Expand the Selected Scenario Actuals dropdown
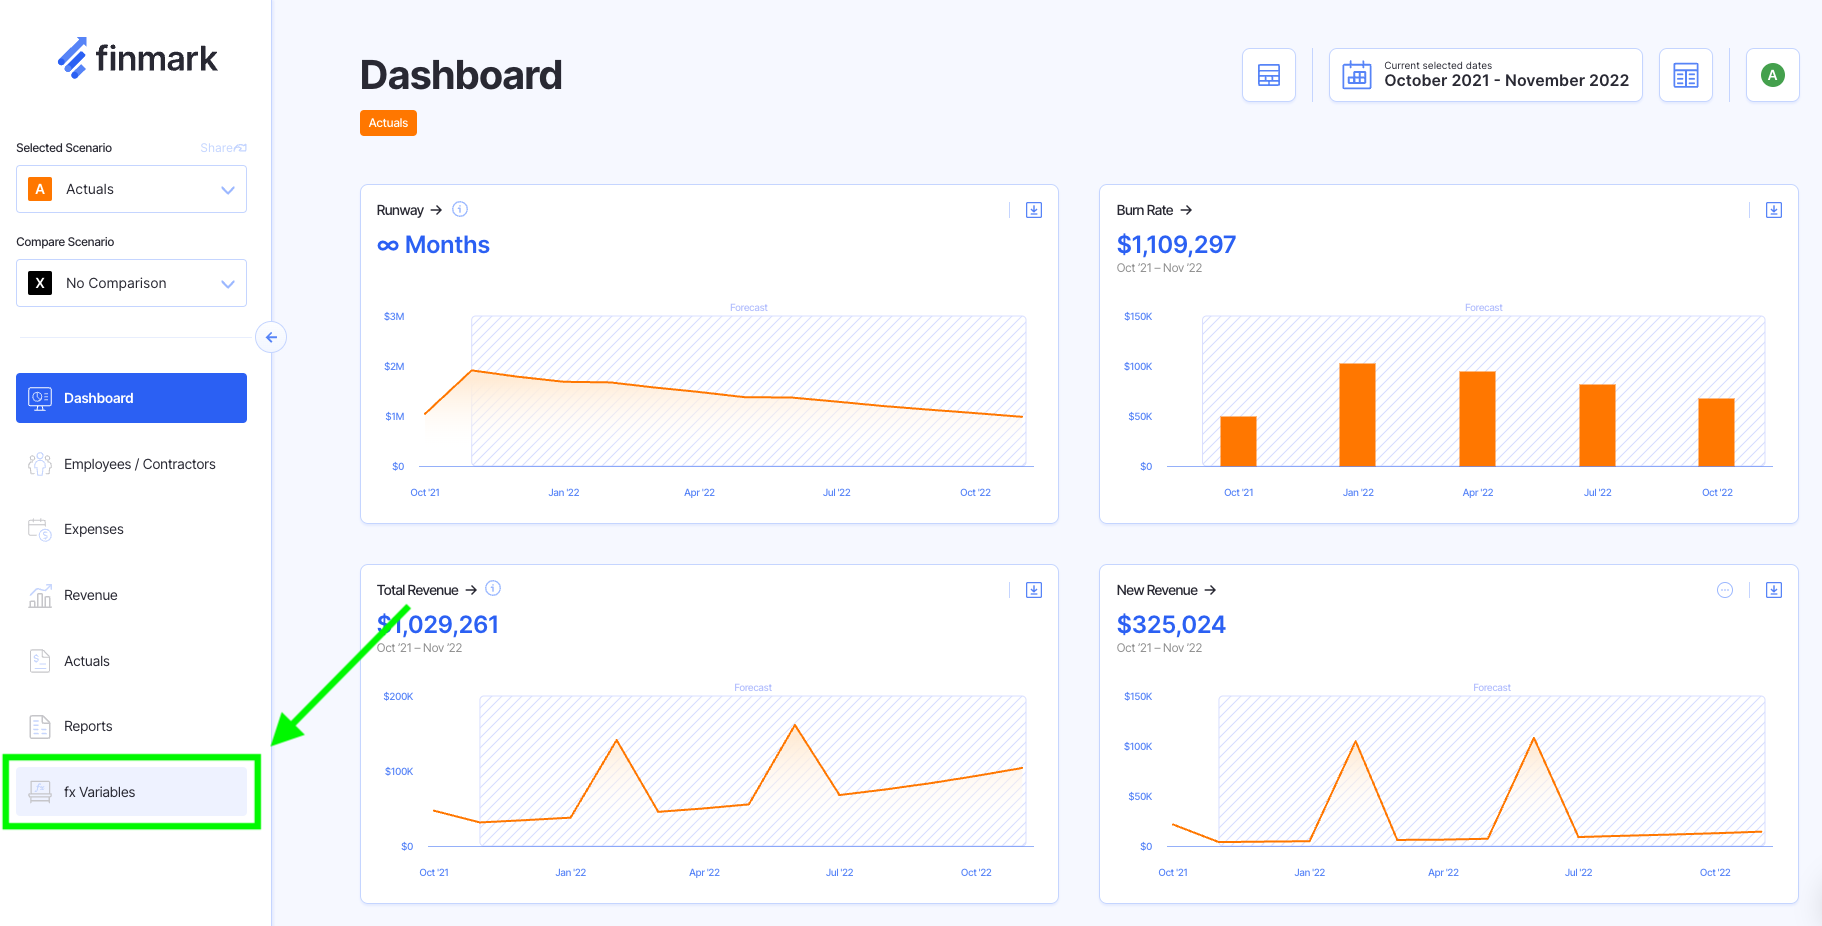The width and height of the screenshot is (1822, 926). [x=131, y=189]
